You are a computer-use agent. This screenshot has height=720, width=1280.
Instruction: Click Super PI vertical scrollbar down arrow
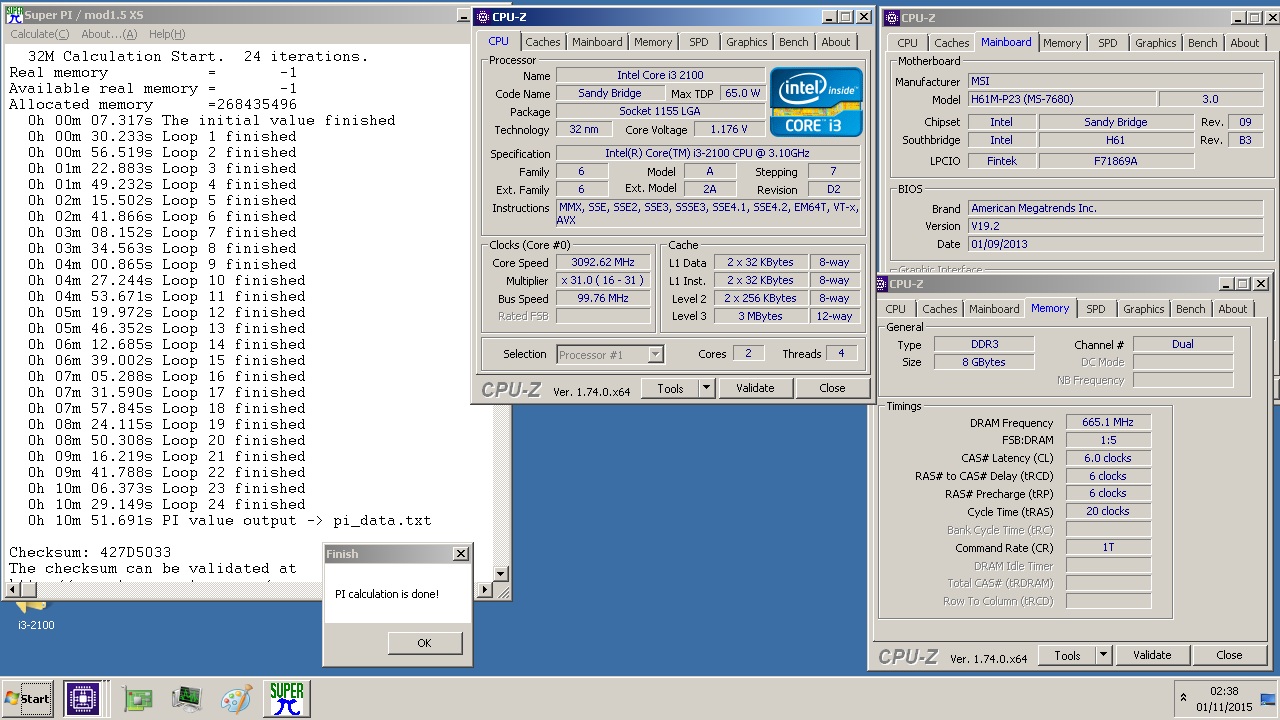(503, 574)
